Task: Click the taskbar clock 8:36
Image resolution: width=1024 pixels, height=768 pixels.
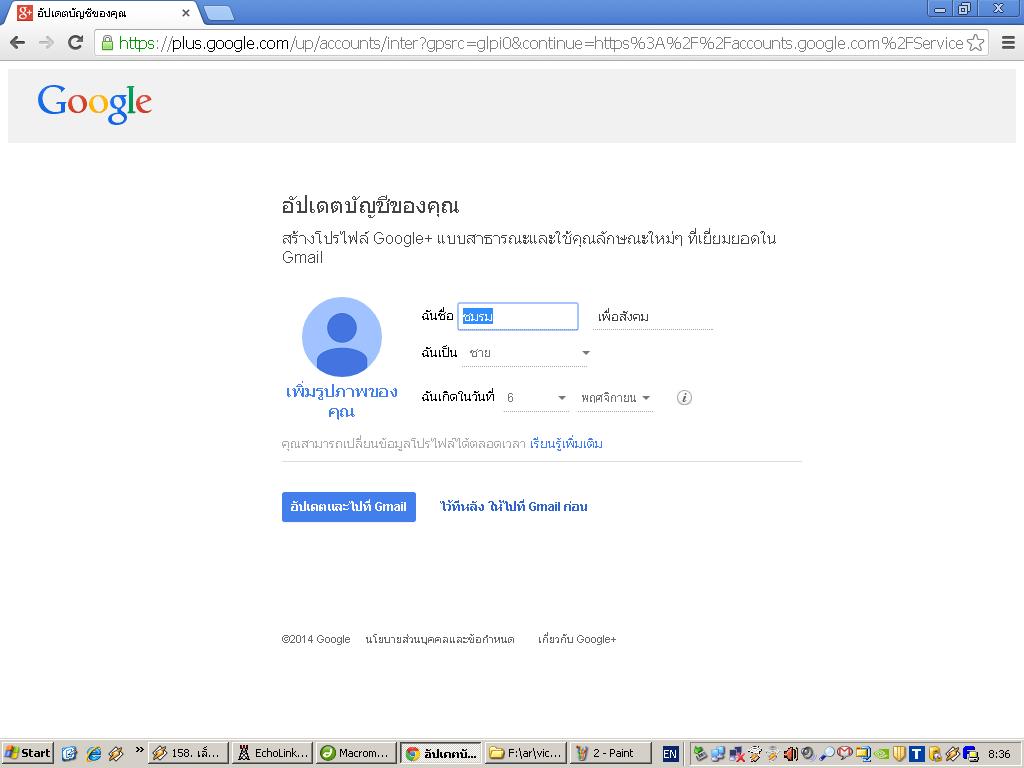Action: tap(999, 754)
